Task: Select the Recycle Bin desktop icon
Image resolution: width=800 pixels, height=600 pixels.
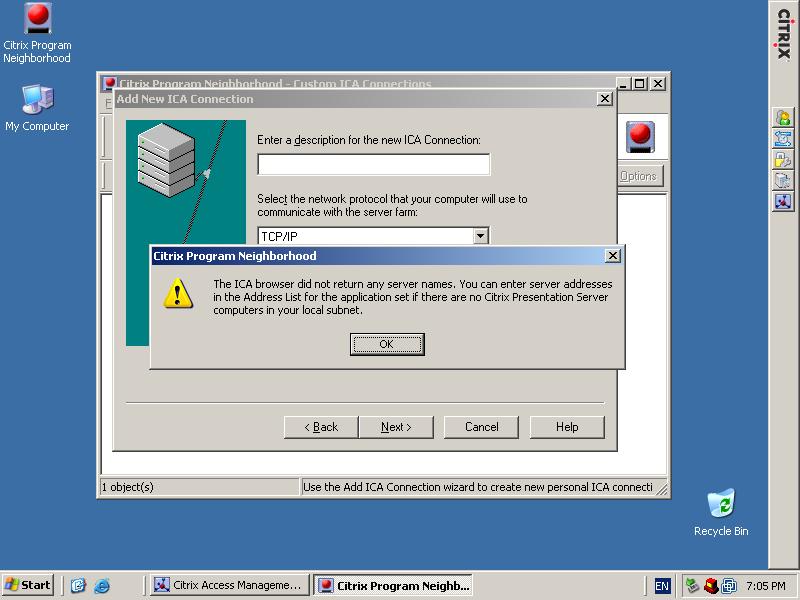Action: coord(721,512)
